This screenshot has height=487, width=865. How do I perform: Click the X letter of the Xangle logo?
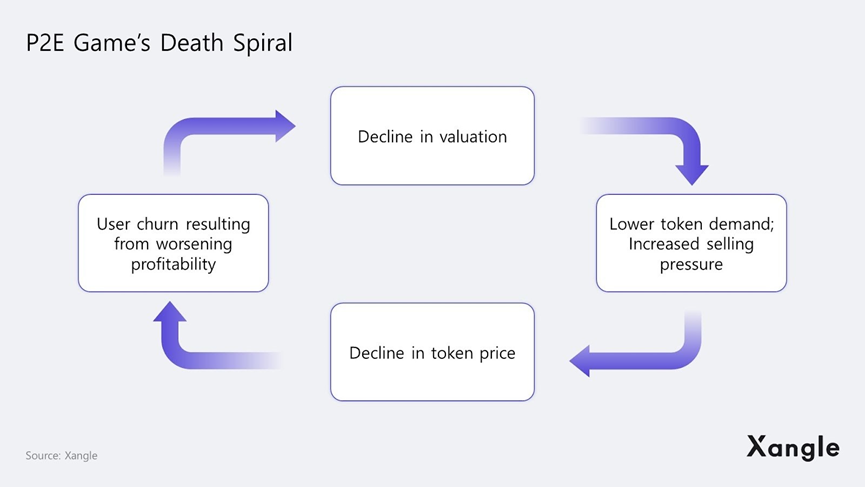click(758, 447)
